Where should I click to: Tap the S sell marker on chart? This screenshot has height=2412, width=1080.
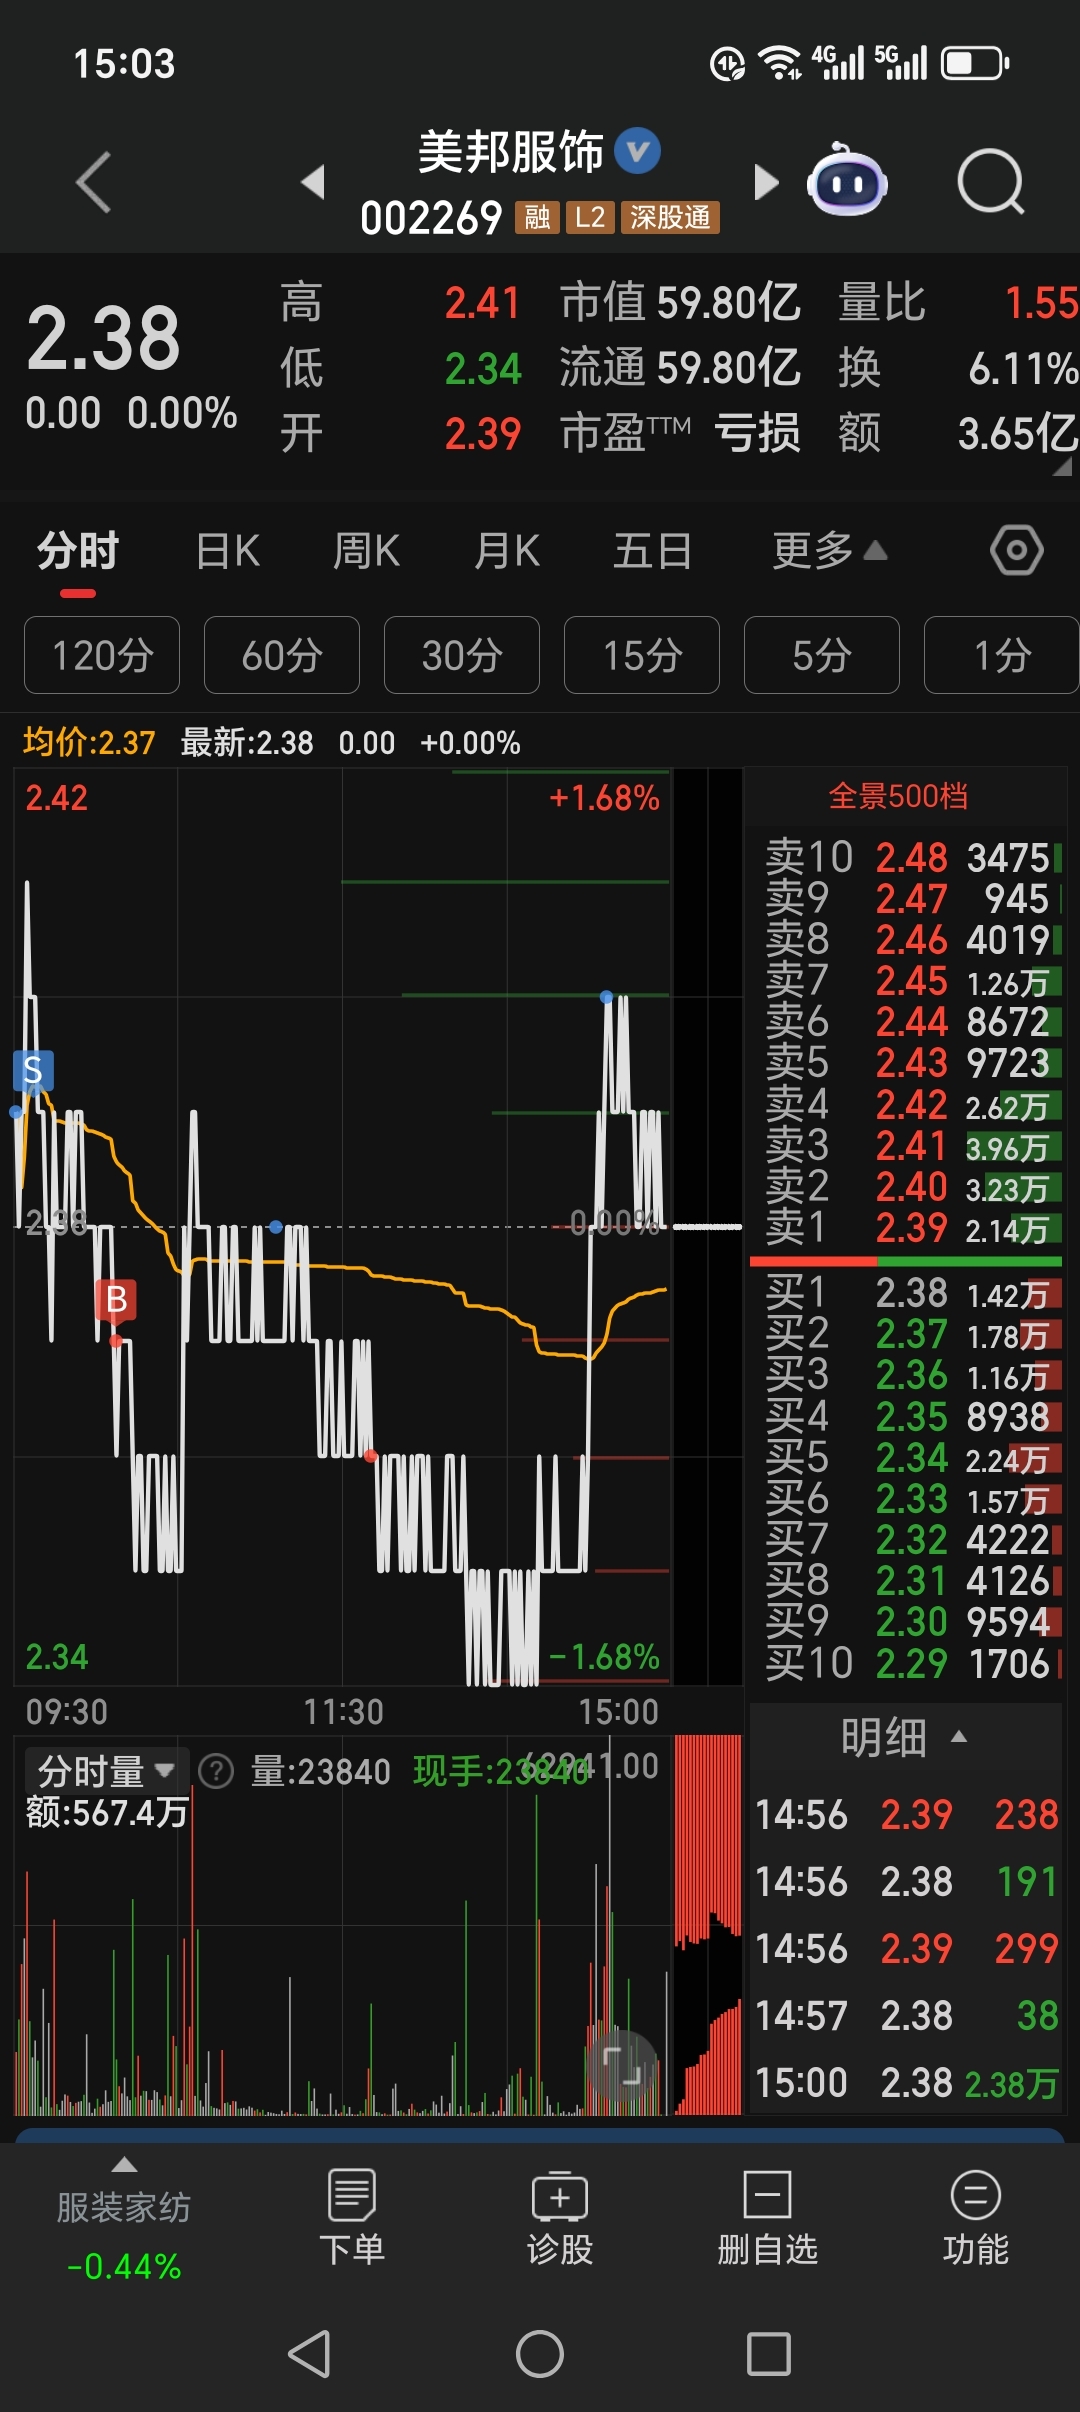click(x=33, y=1070)
